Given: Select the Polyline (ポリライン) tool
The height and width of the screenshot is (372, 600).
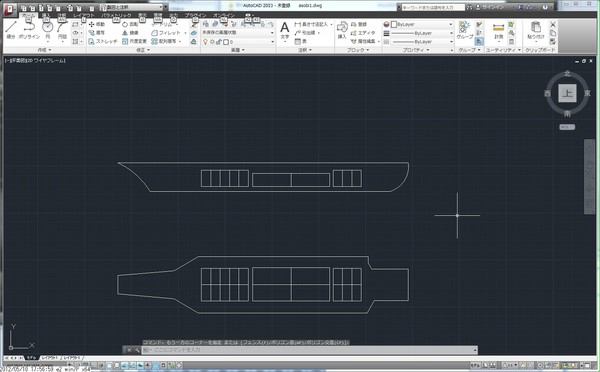Looking at the screenshot, I should click(29, 30).
